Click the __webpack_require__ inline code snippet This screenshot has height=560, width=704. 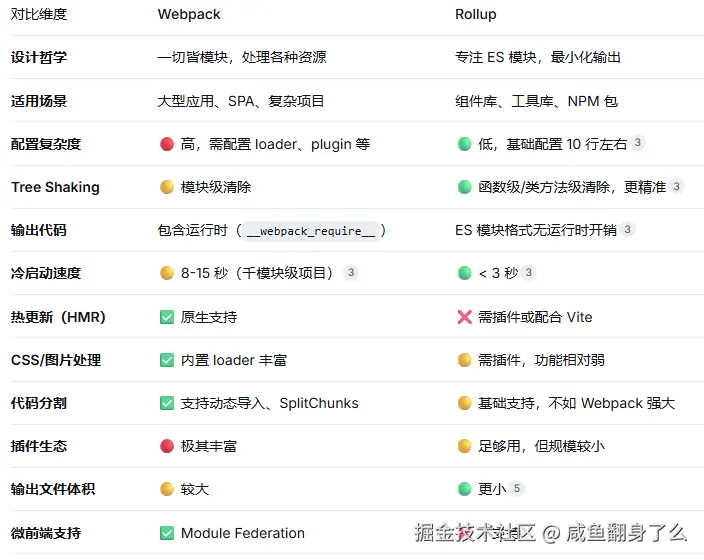tap(311, 231)
